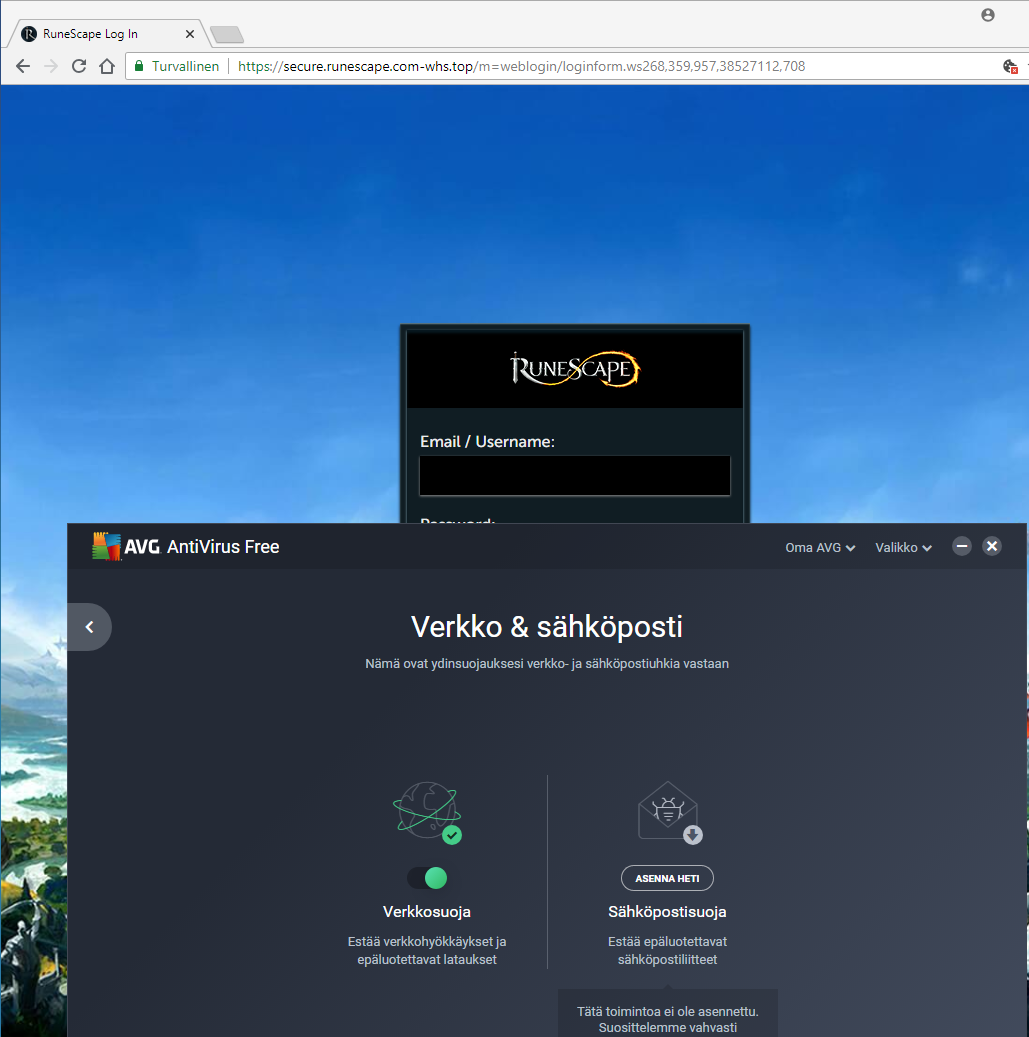Close the RuneScape Log In tab
Image resolution: width=1029 pixels, height=1037 pixels.
click(190, 34)
